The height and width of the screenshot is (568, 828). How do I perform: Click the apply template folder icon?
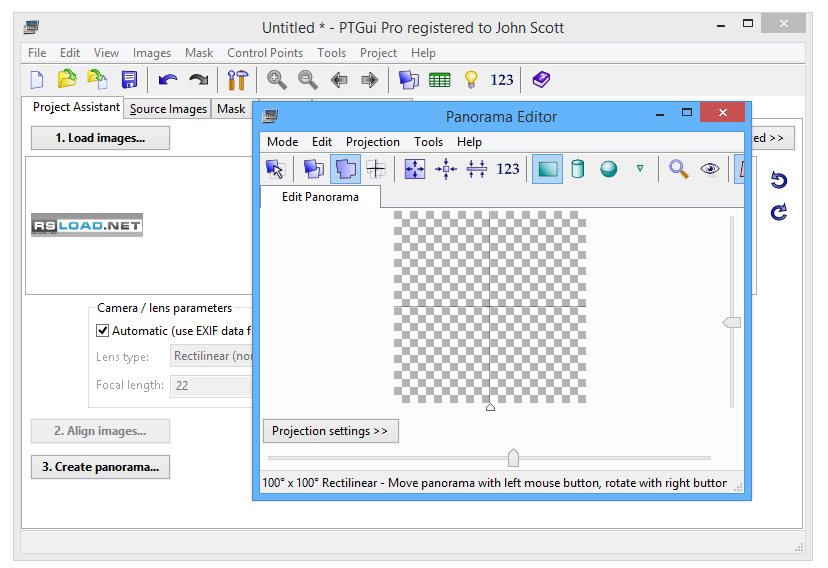98,80
